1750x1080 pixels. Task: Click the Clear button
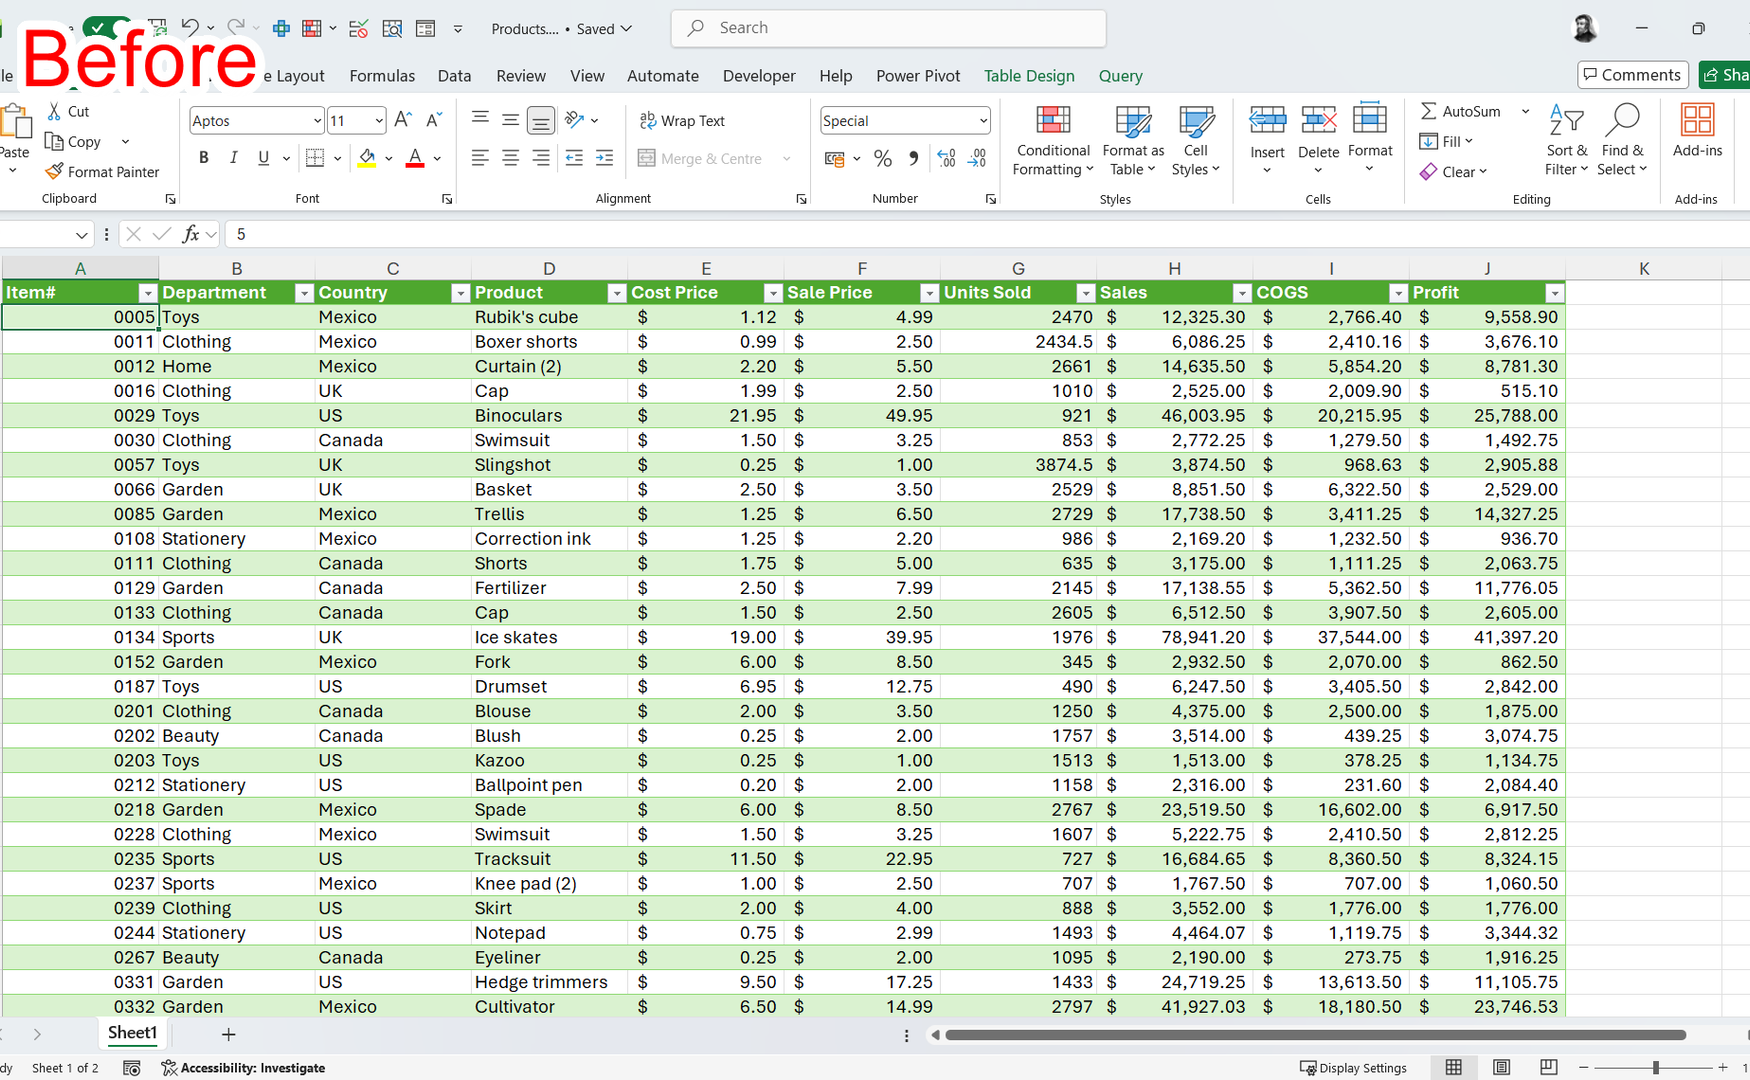[1453, 172]
